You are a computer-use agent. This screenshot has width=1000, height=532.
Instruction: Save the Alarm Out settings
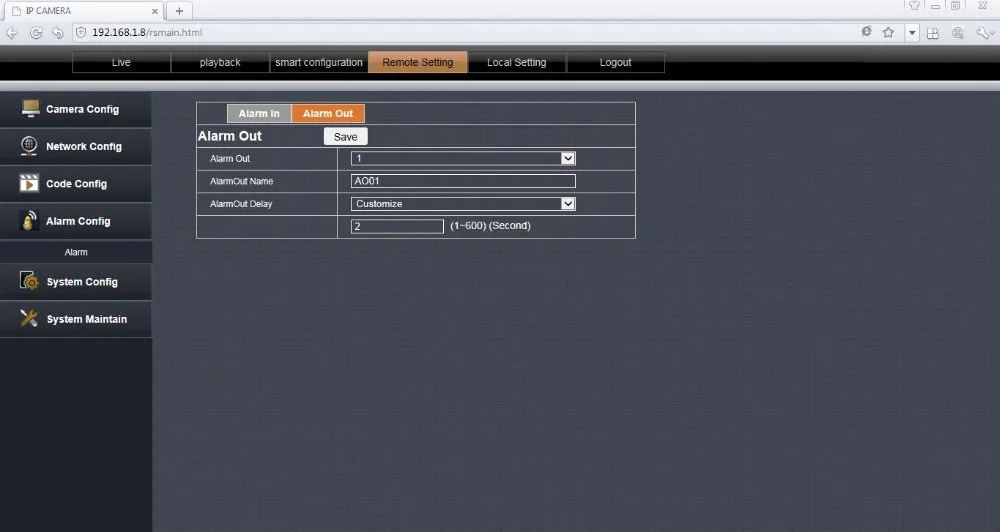tap(346, 137)
